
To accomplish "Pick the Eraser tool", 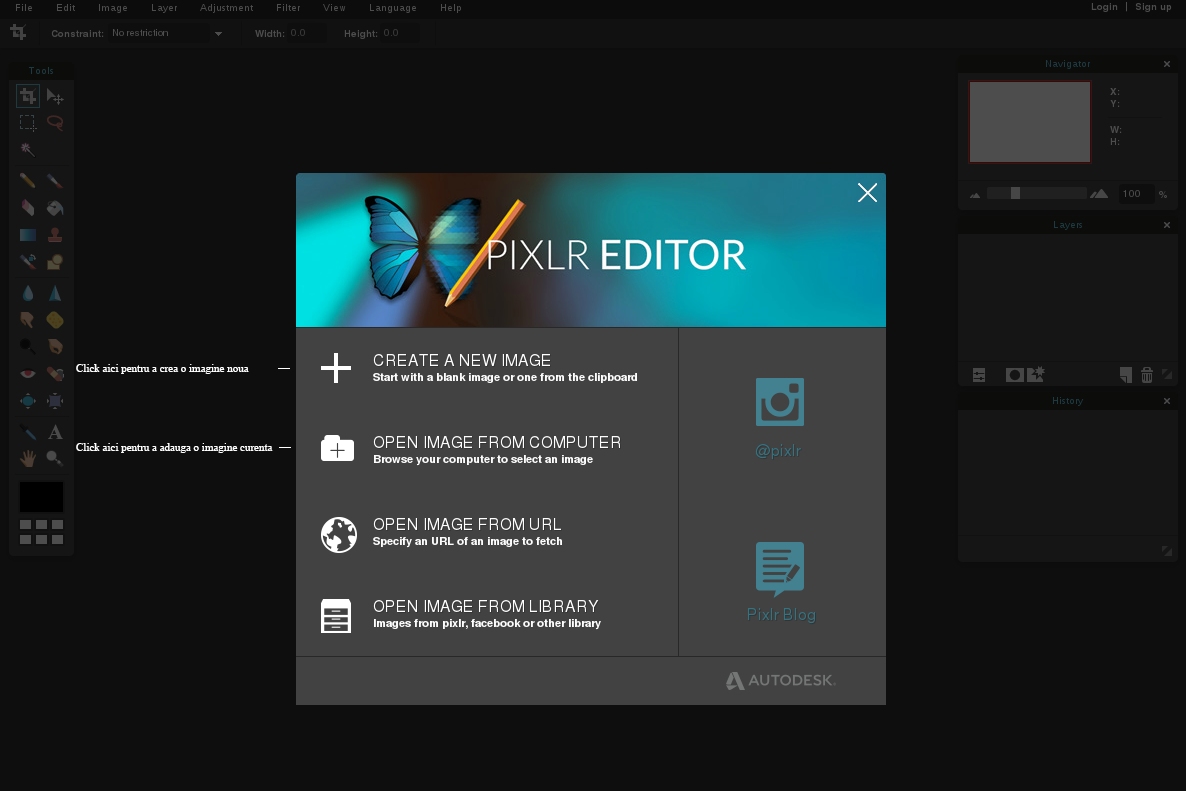I will 28,208.
